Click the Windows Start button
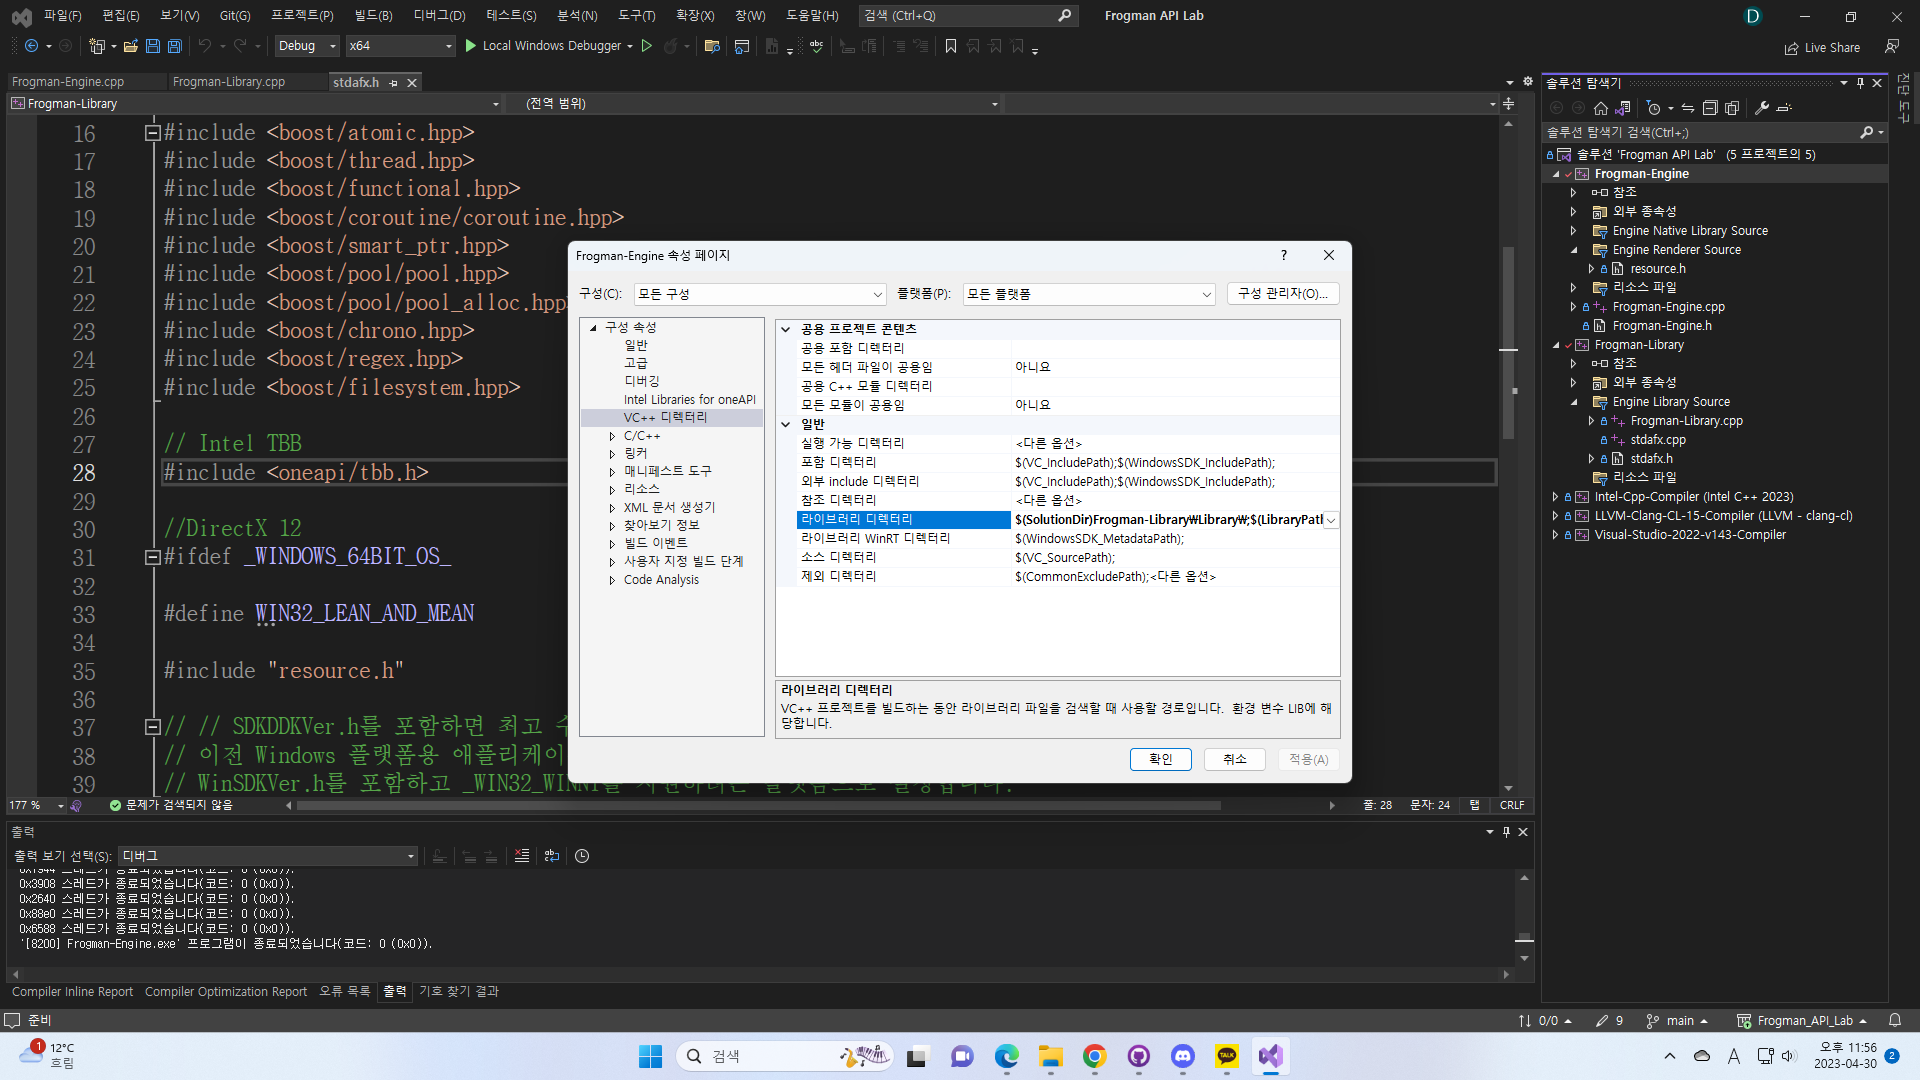 tap(650, 1056)
